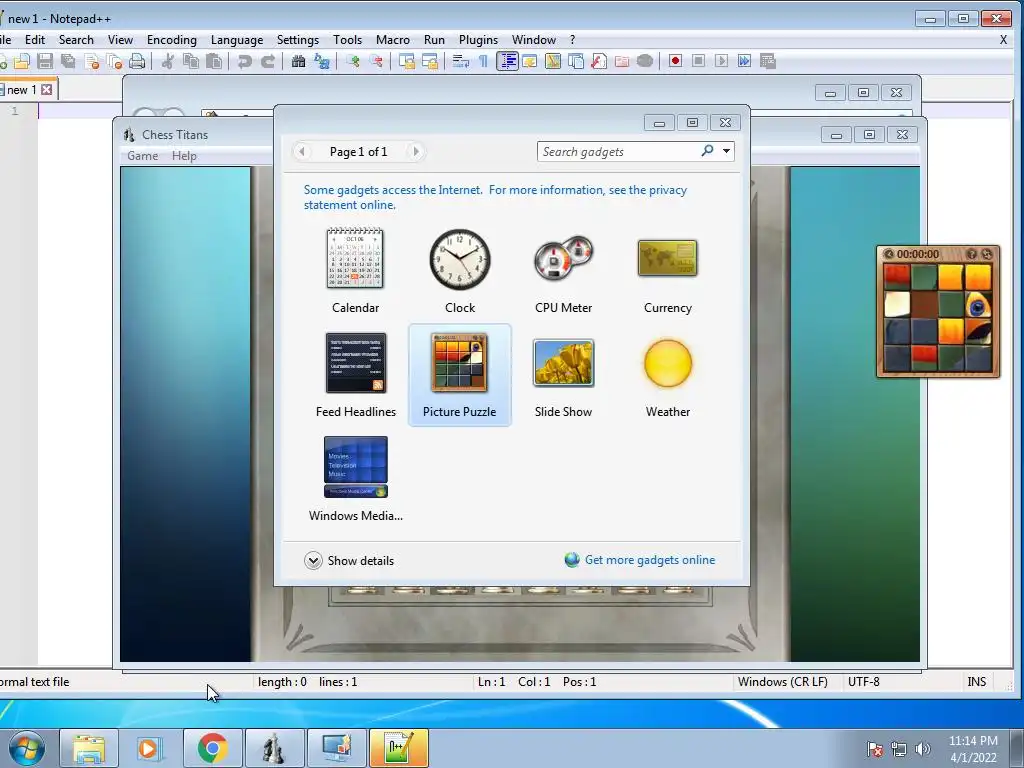Select the Currency gadget
This screenshot has width=1024, height=768.
pyautogui.click(x=667, y=270)
